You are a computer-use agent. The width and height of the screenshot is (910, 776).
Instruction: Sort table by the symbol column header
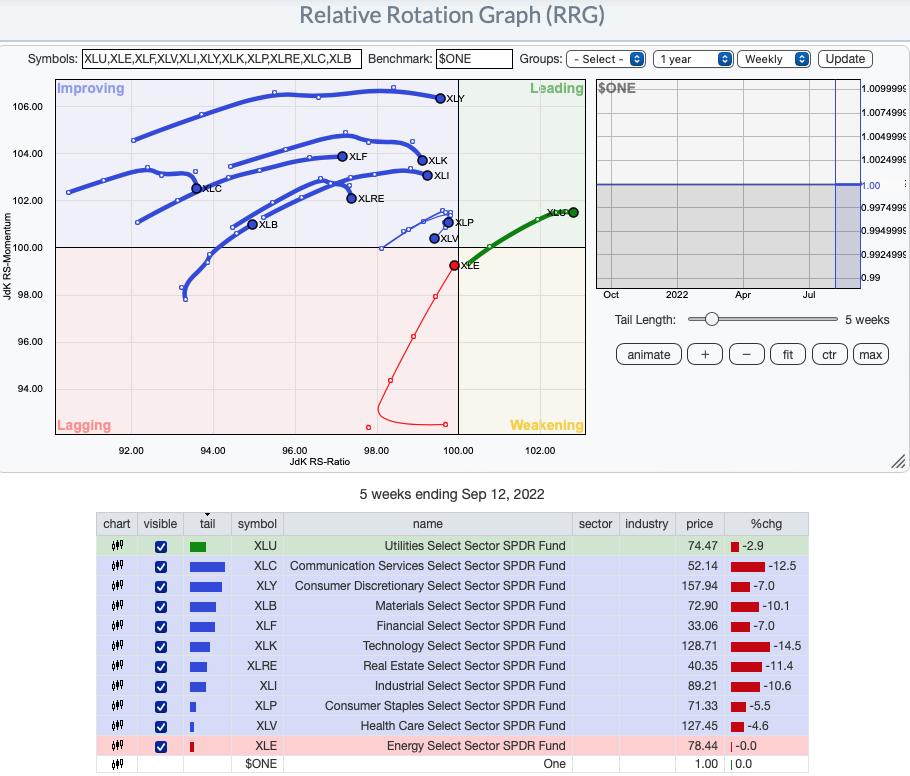(x=257, y=524)
